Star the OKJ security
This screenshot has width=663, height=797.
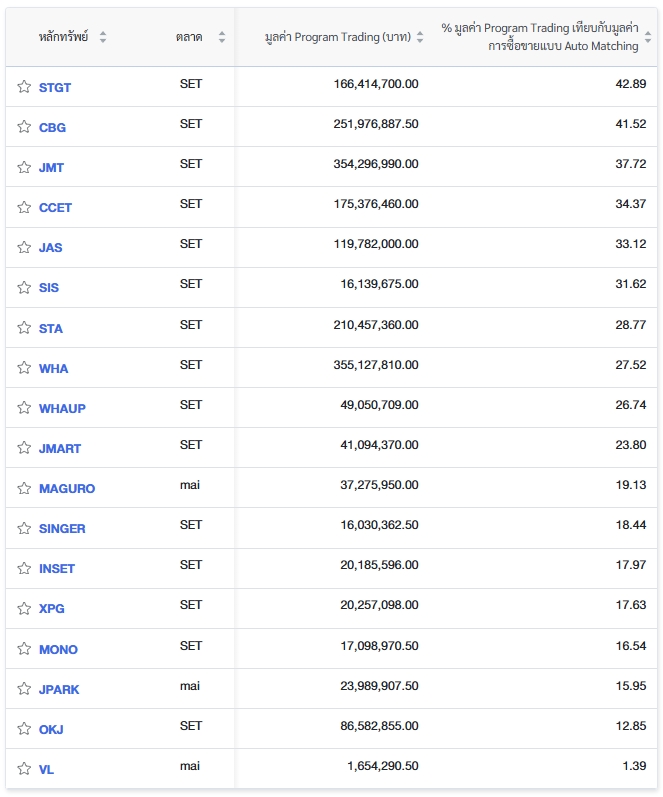[x=24, y=729]
